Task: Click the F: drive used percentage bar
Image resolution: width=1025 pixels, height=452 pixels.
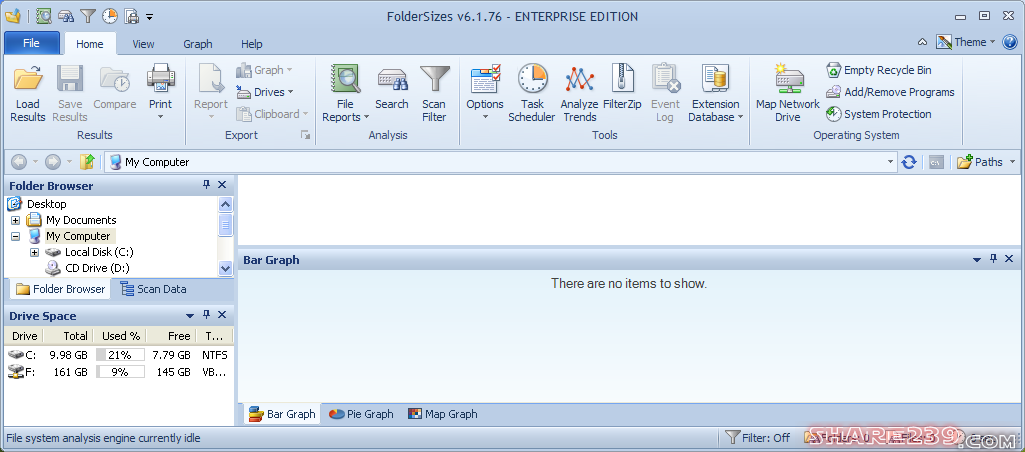Action: pyautogui.click(x=121, y=372)
